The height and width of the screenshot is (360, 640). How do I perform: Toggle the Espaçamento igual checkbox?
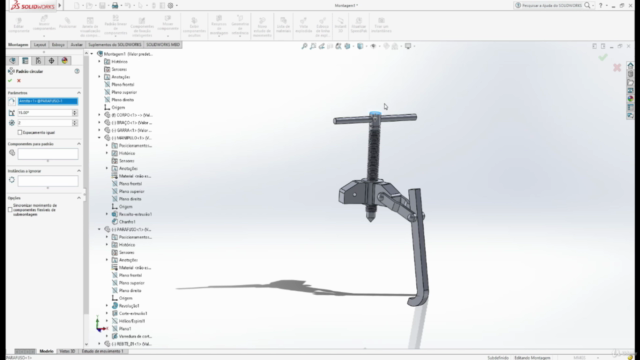pos(20,133)
